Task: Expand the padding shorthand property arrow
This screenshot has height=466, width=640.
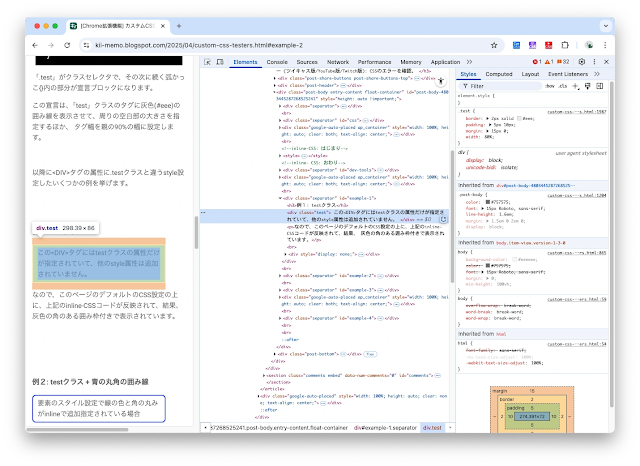Action: point(490,125)
